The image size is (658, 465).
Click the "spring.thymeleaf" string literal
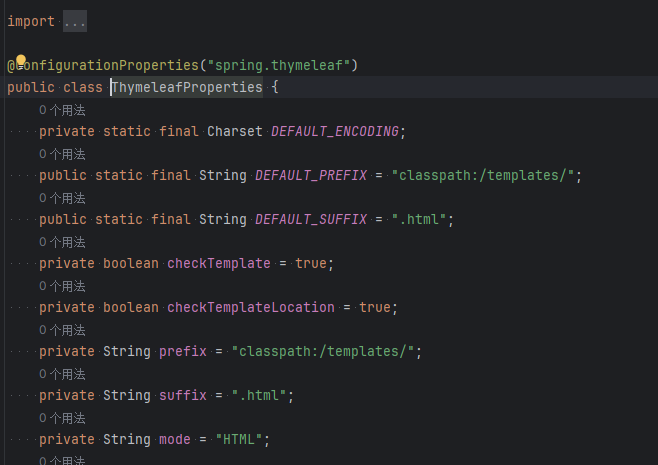coord(279,65)
